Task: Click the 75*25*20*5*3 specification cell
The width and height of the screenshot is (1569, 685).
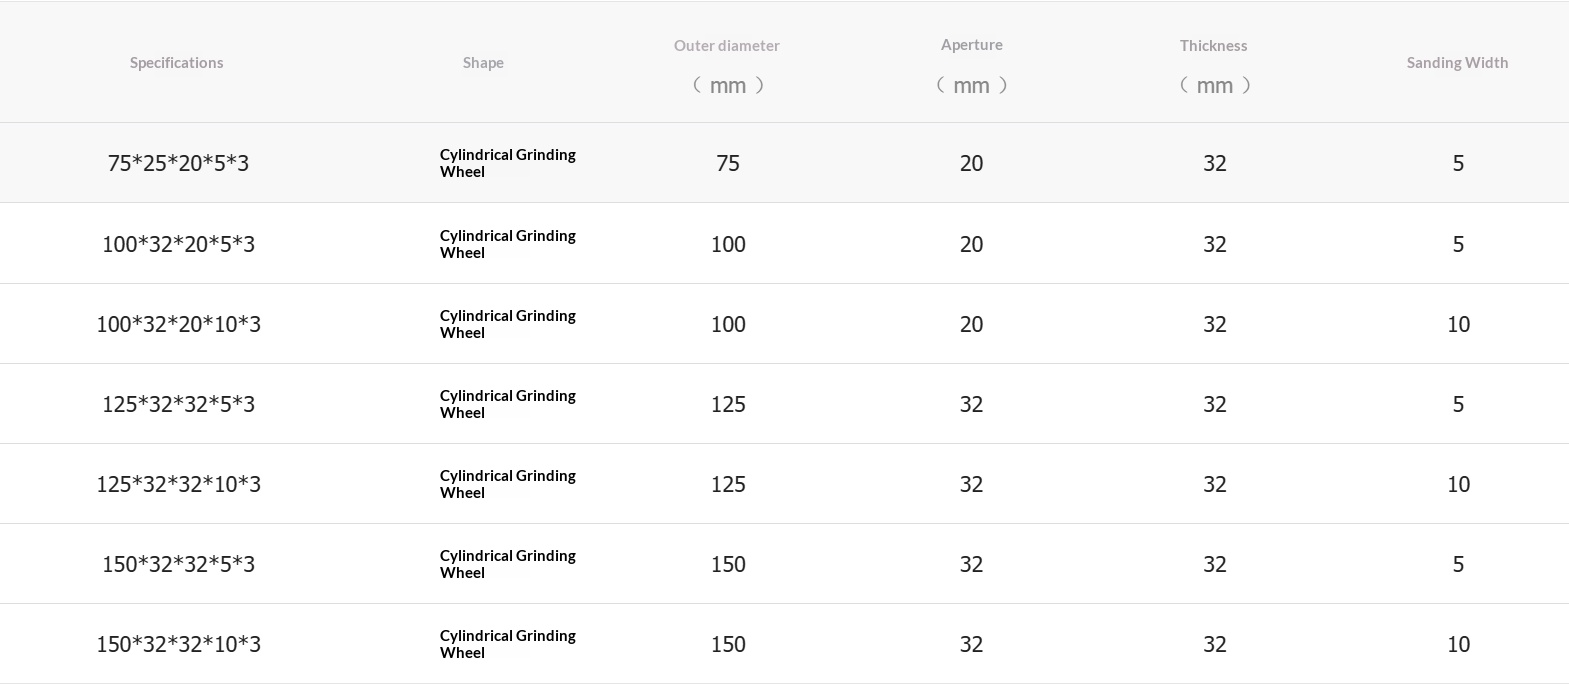Action: coord(178,163)
